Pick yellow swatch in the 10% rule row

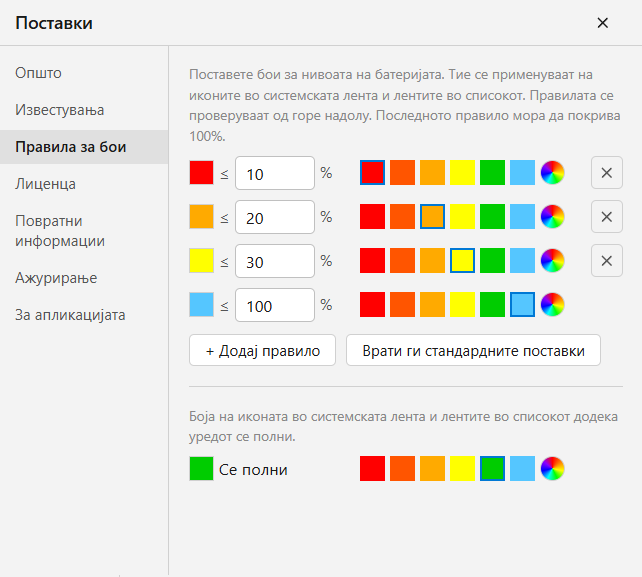pos(462,173)
